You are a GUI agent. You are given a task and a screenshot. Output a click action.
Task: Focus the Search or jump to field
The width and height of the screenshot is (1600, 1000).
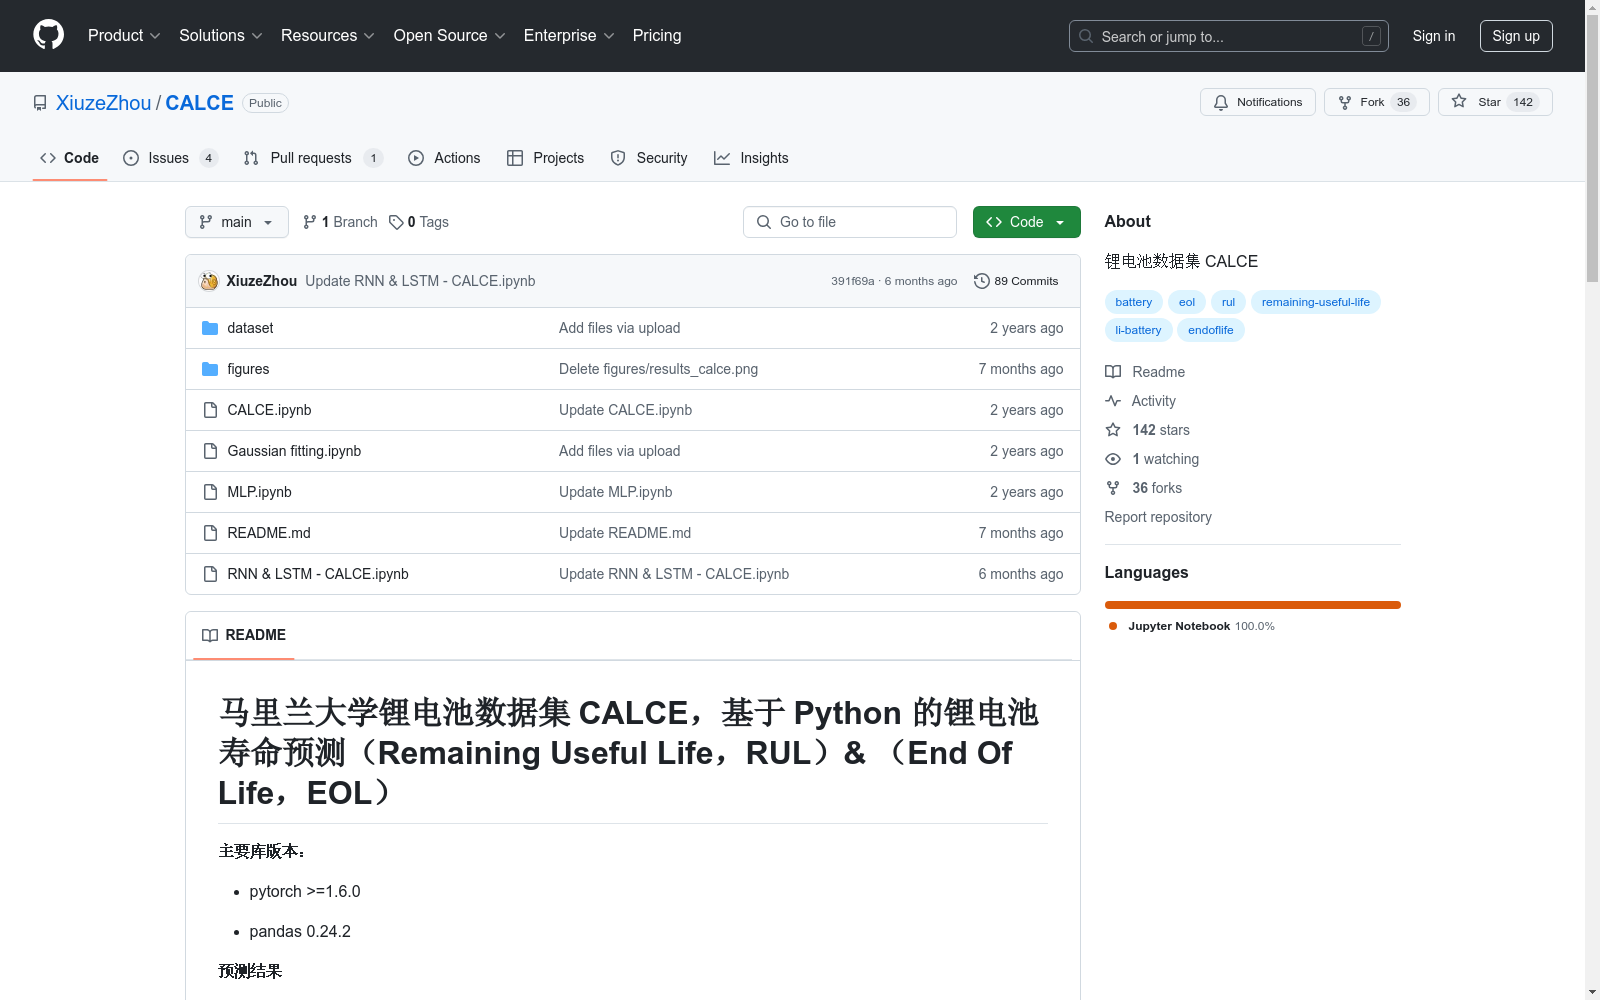pyautogui.click(x=1229, y=36)
